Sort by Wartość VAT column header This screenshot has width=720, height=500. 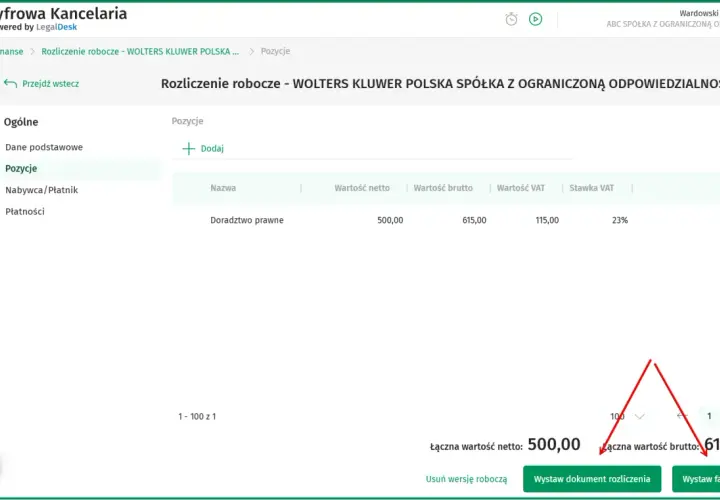(521, 188)
